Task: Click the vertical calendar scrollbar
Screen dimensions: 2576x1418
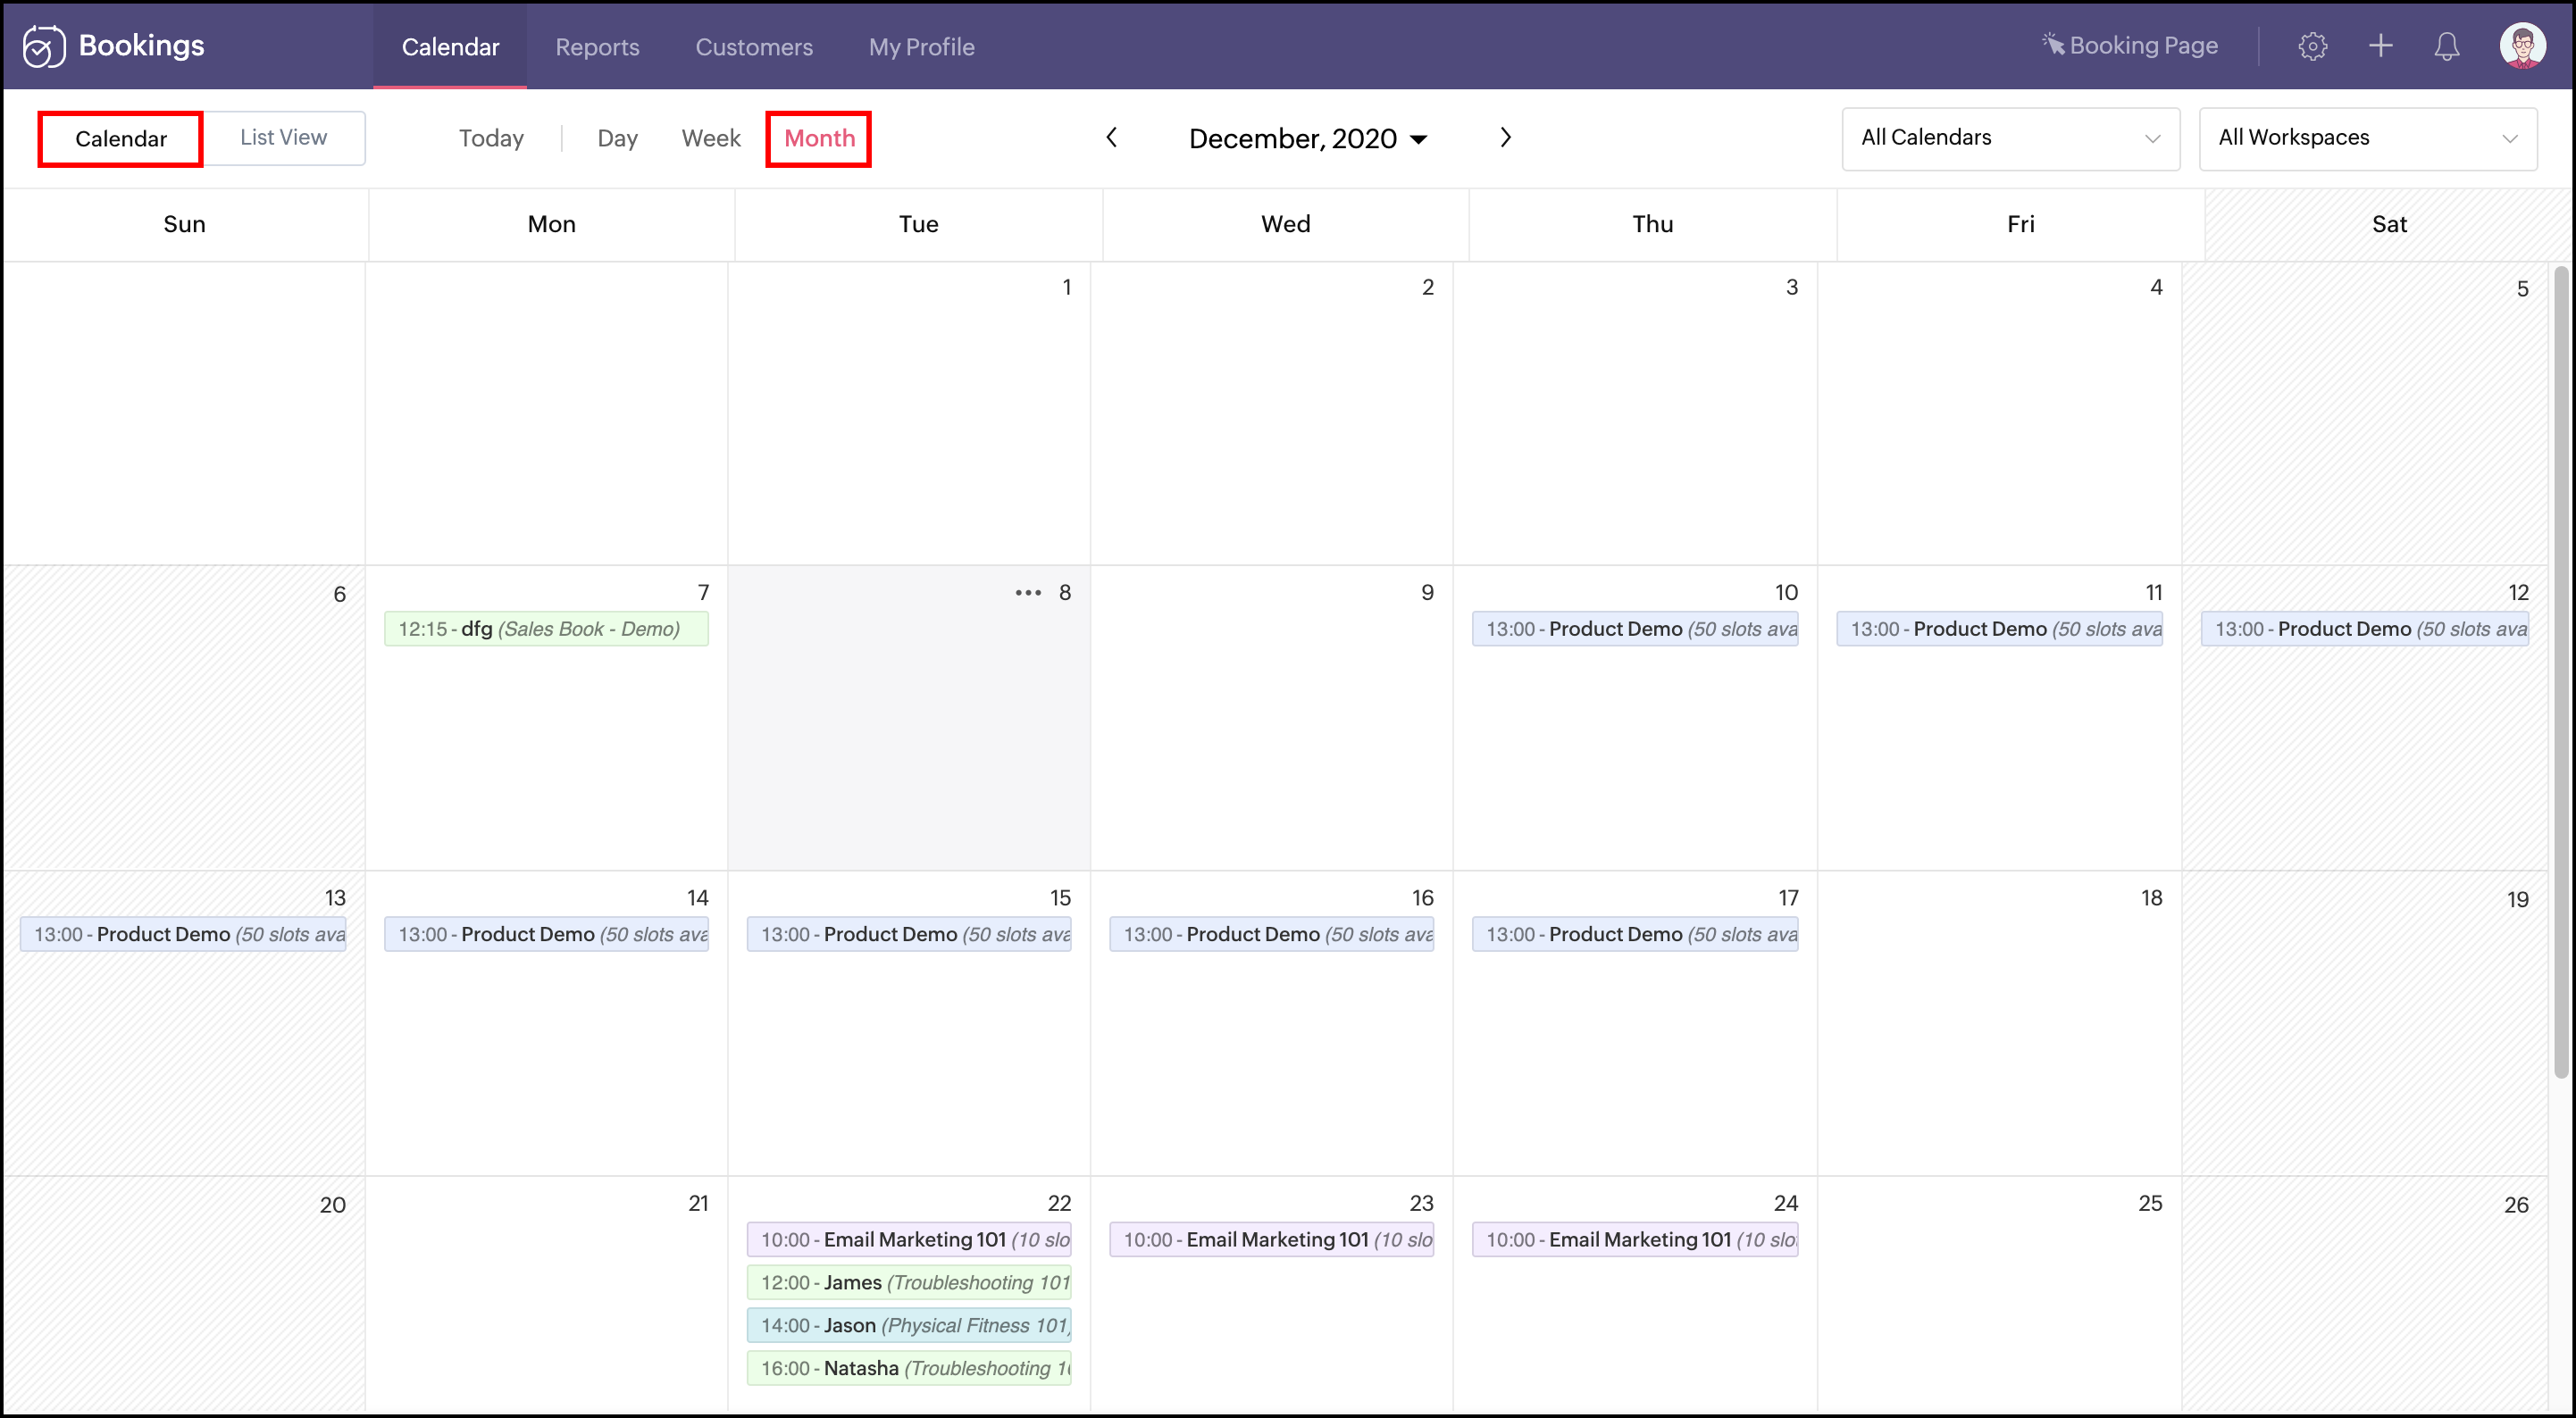Action: click(x=2560, y=670)
